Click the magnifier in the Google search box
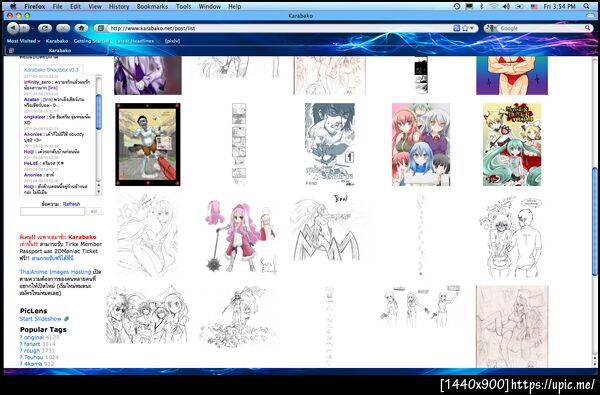This screenshot has height=395, width=600. click(588, 28)
